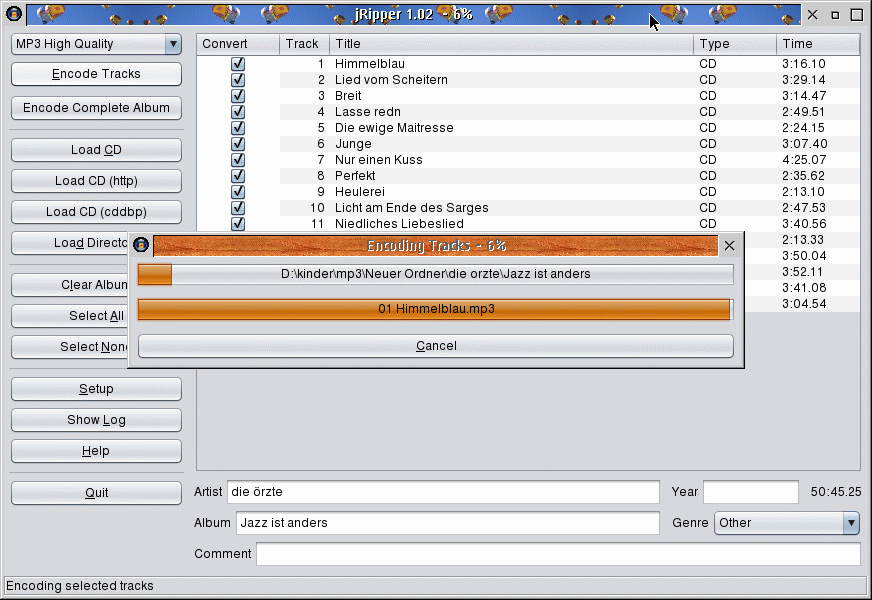Click the Select All button
Image resolution: width=872 pixels, height=600 pixels.
coord(70,316)
